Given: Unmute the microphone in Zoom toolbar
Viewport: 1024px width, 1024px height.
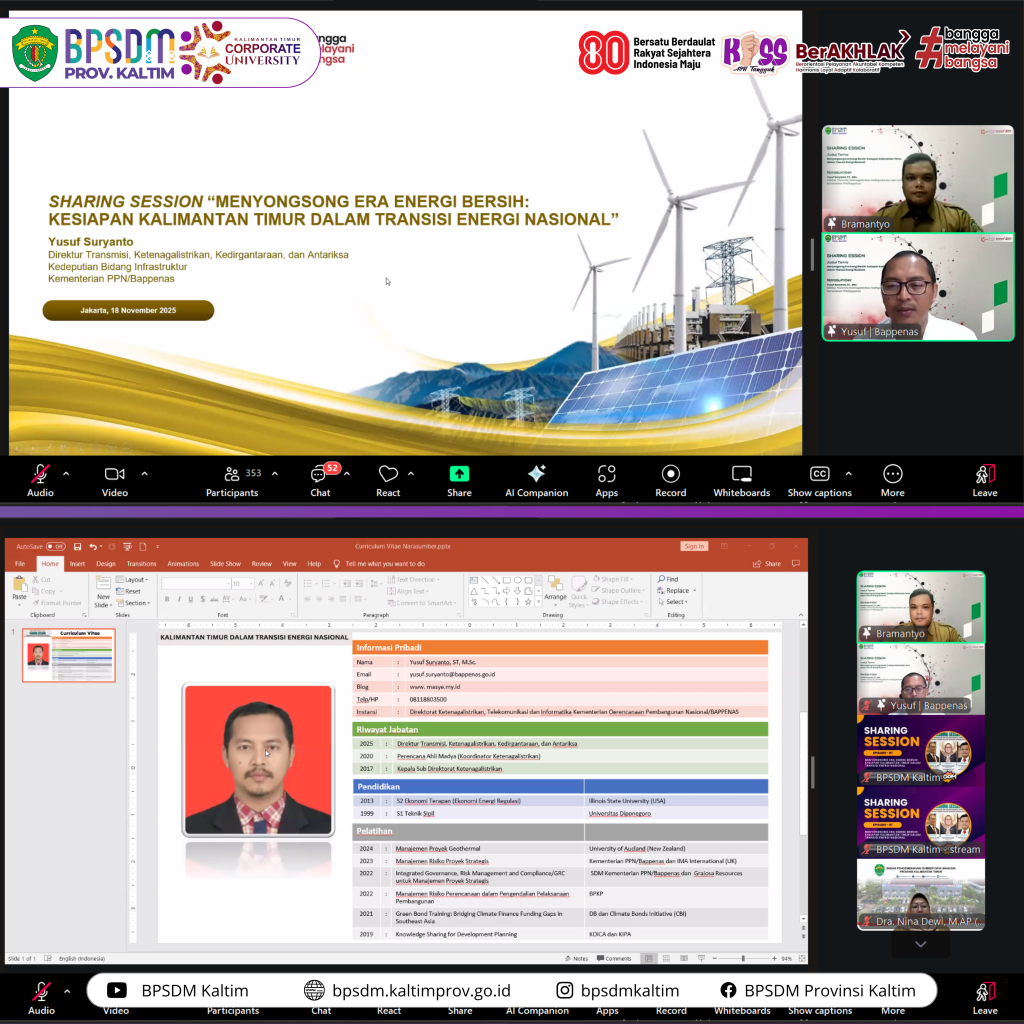Looking at the screenshot, I should (x=41, y=474).
